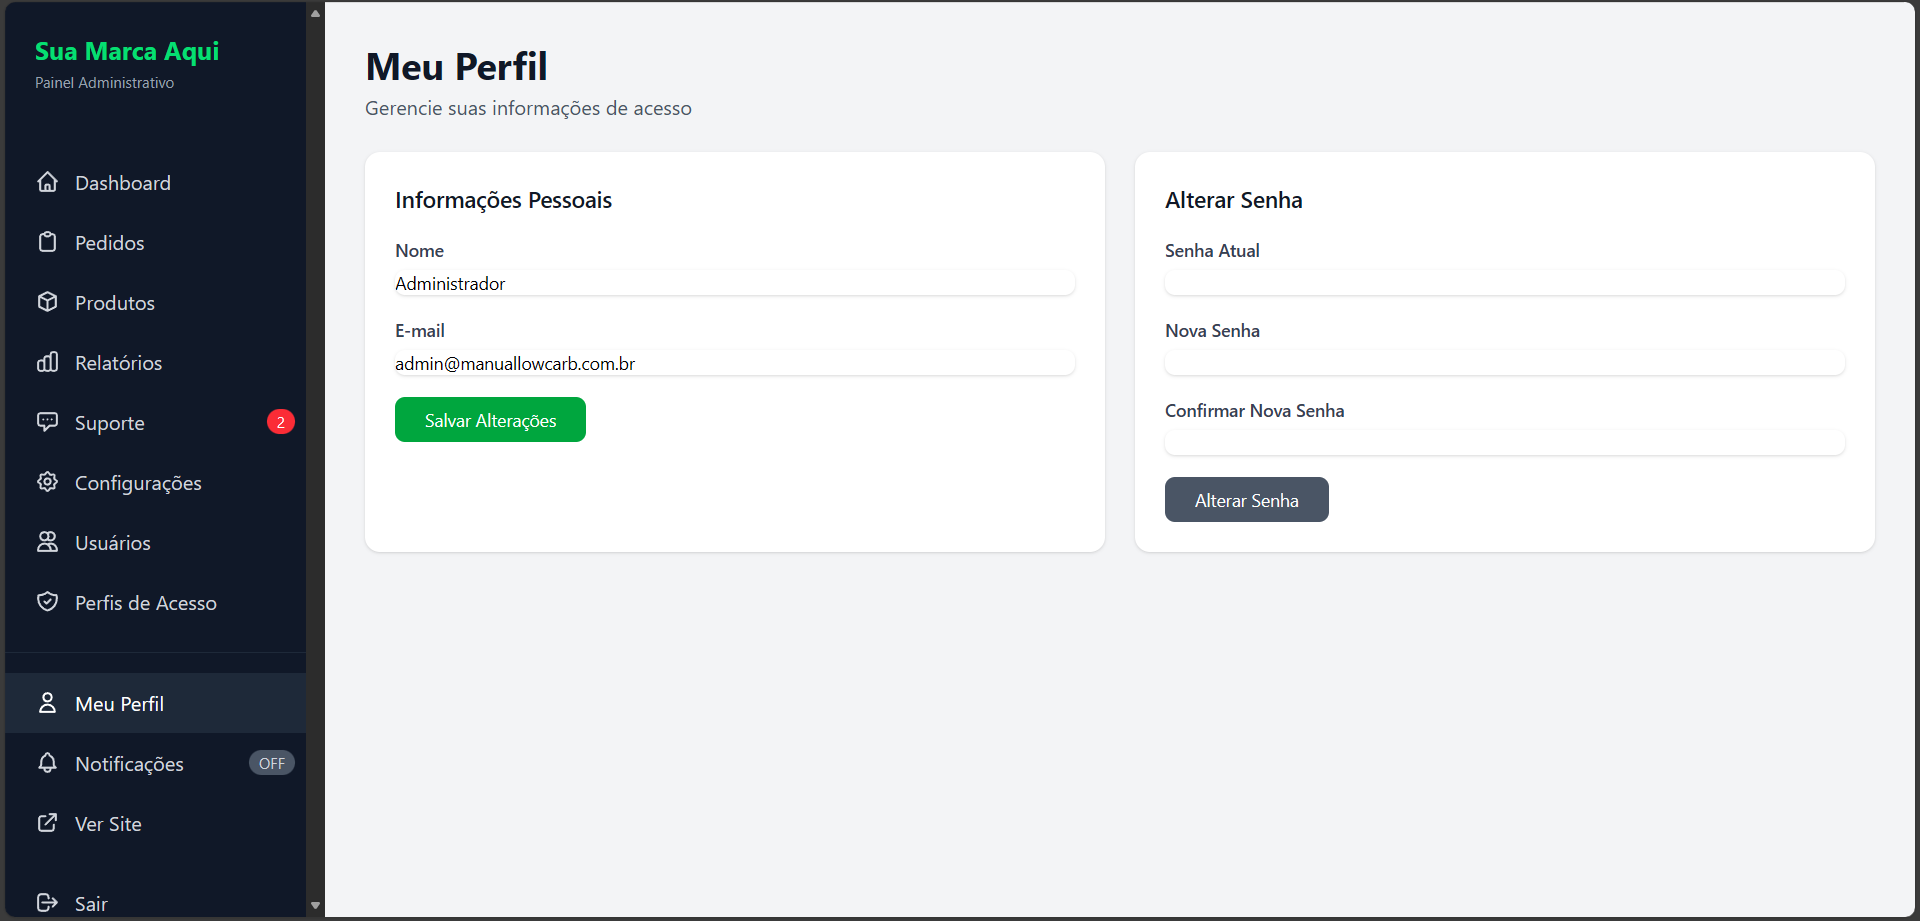
Task: Click the Produtos box icon
Action: pyautogui.click(x=47, y=302)
